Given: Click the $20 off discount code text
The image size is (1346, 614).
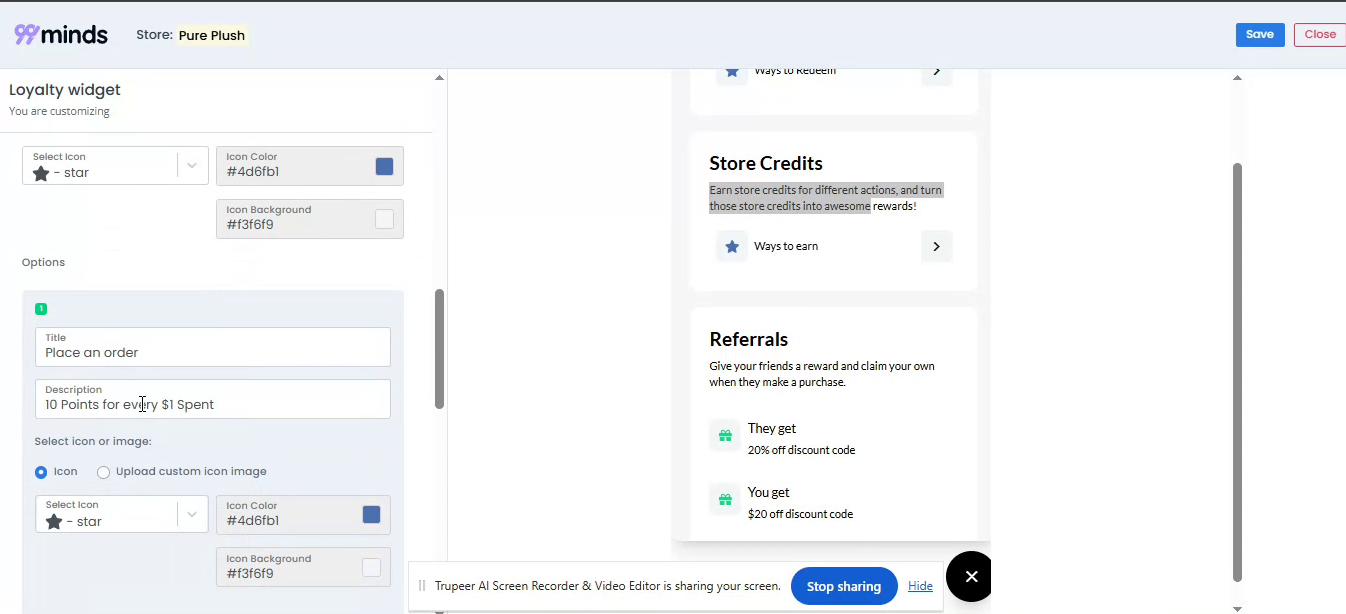Looking at the screenshot, I should [800, 514].
